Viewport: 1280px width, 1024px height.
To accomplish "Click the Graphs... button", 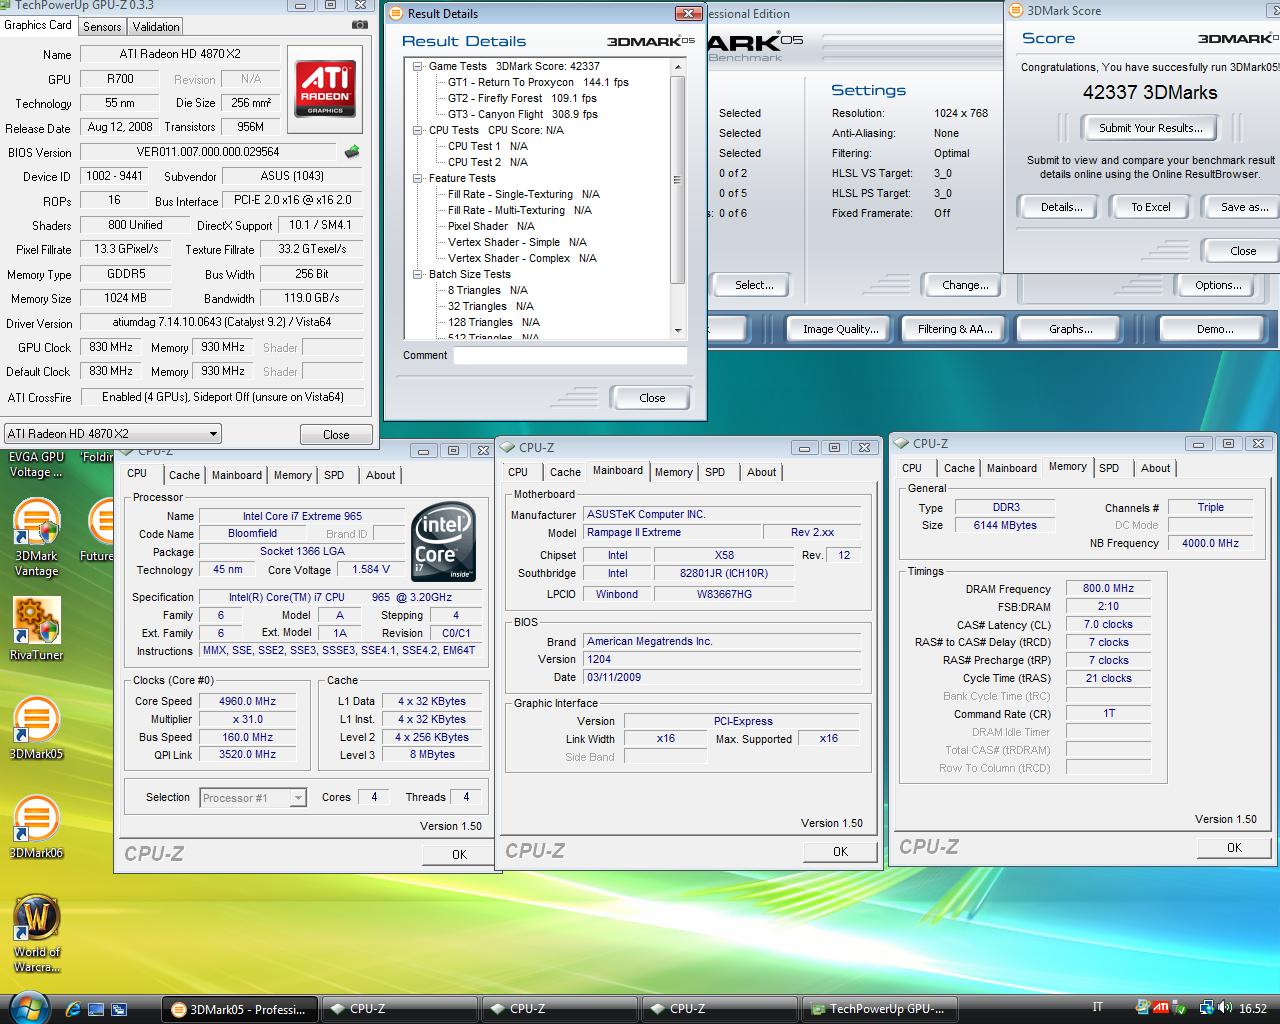I will (x=1070, y=329).
